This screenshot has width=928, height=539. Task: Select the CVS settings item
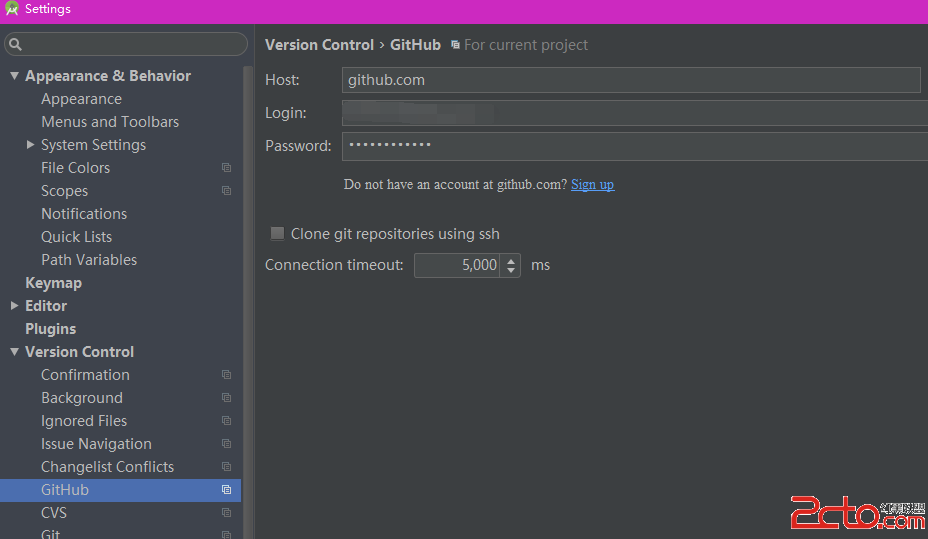click(x=54, y=512)
